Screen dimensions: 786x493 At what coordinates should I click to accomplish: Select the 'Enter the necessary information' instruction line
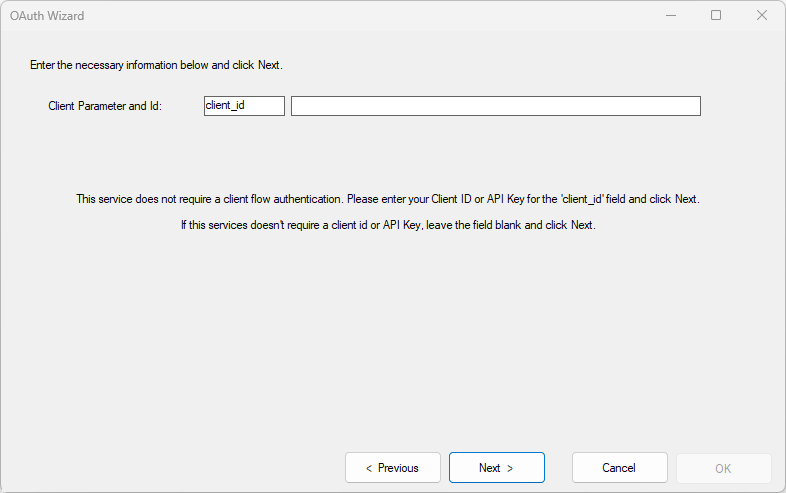point(157,65)
